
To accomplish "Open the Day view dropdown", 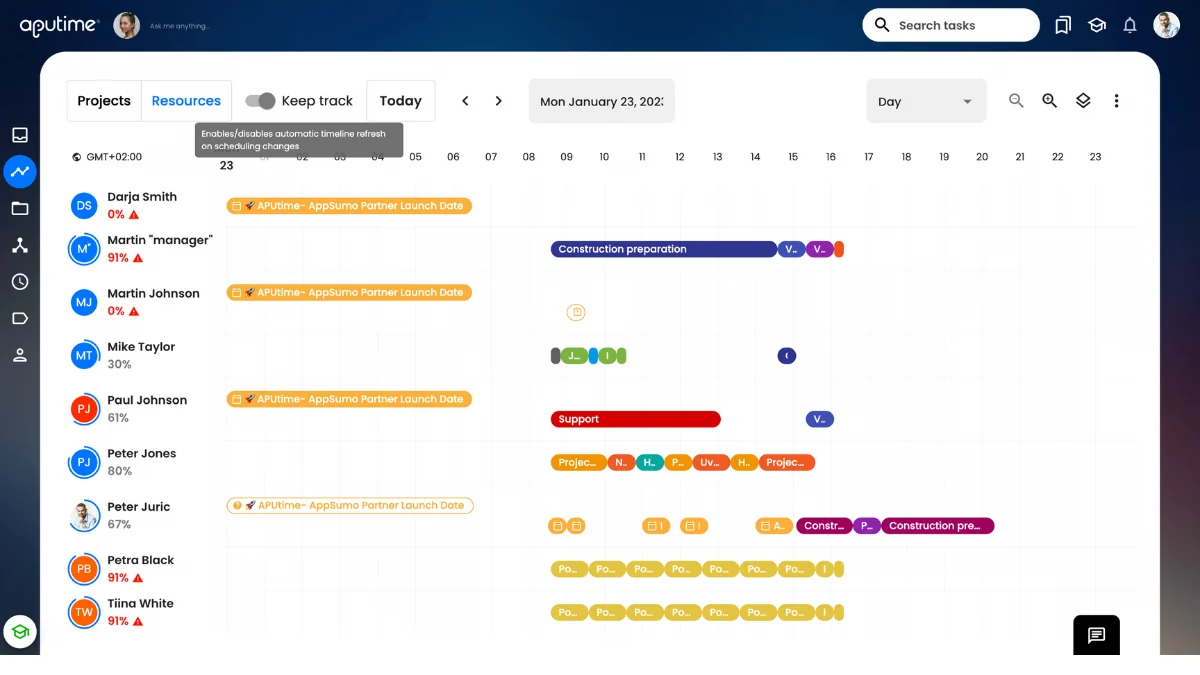I will 926,101.
